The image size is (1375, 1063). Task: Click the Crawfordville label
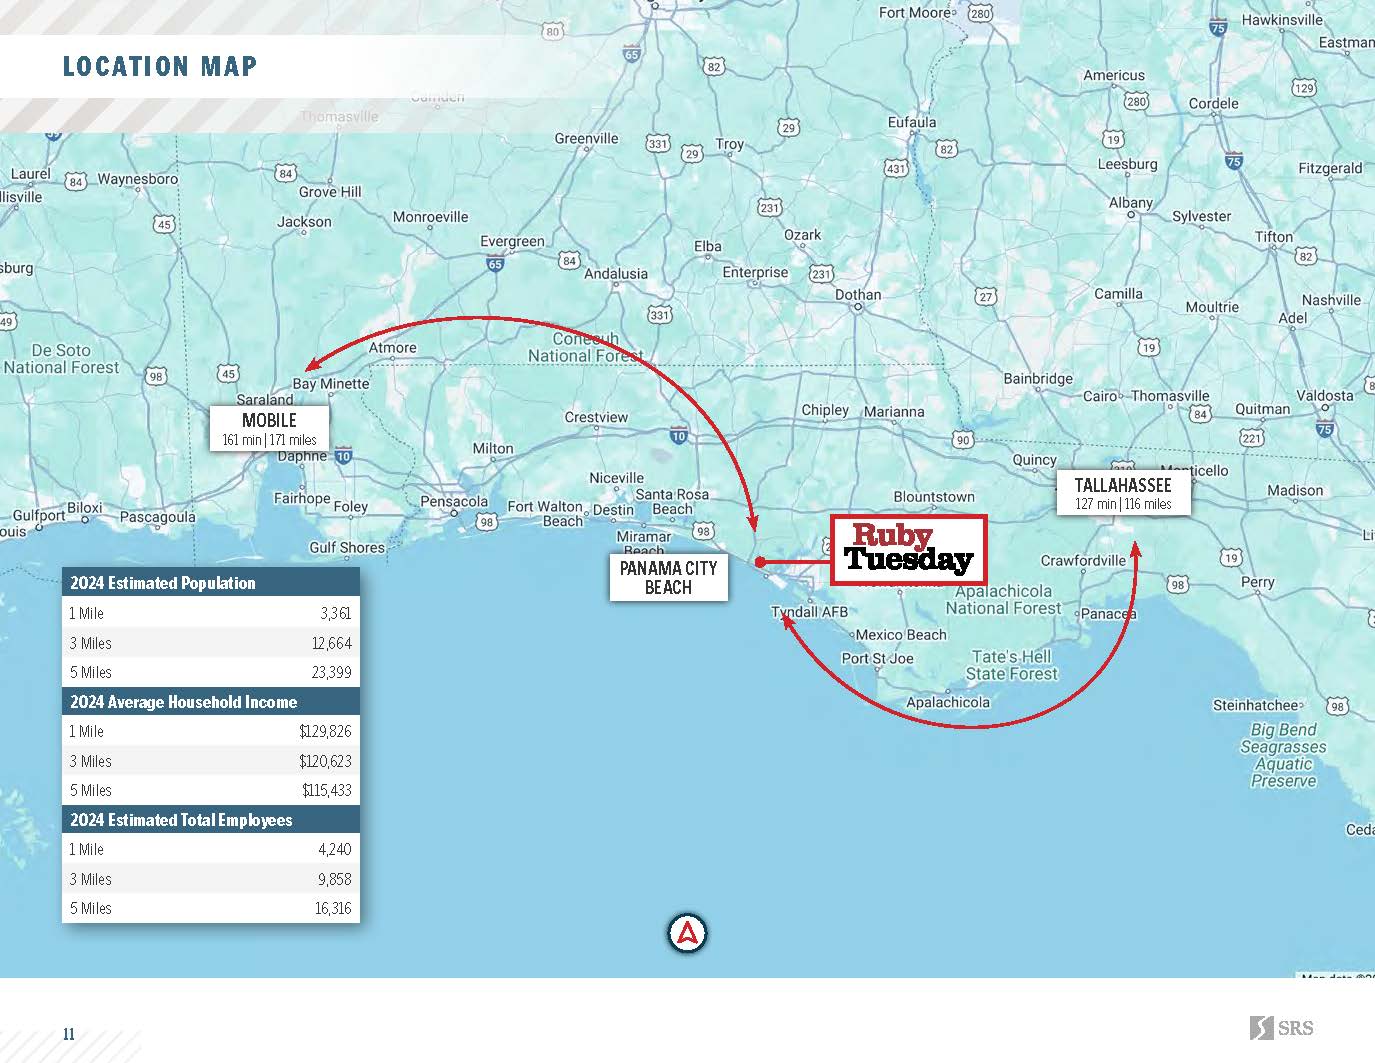[1083, 560]
